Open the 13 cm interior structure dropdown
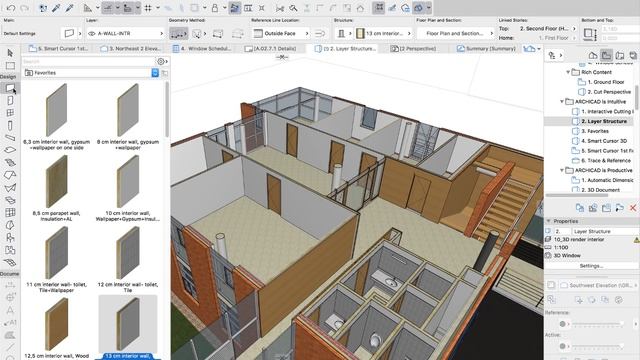 coord(384,33)
